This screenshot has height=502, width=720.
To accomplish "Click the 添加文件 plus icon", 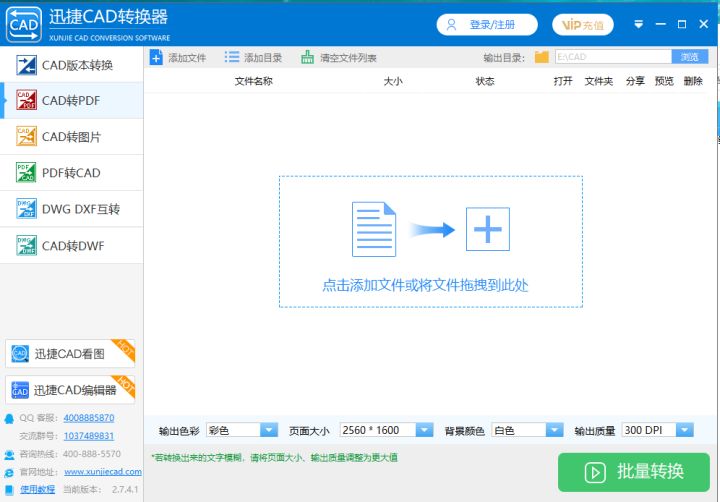I will 156,57.
